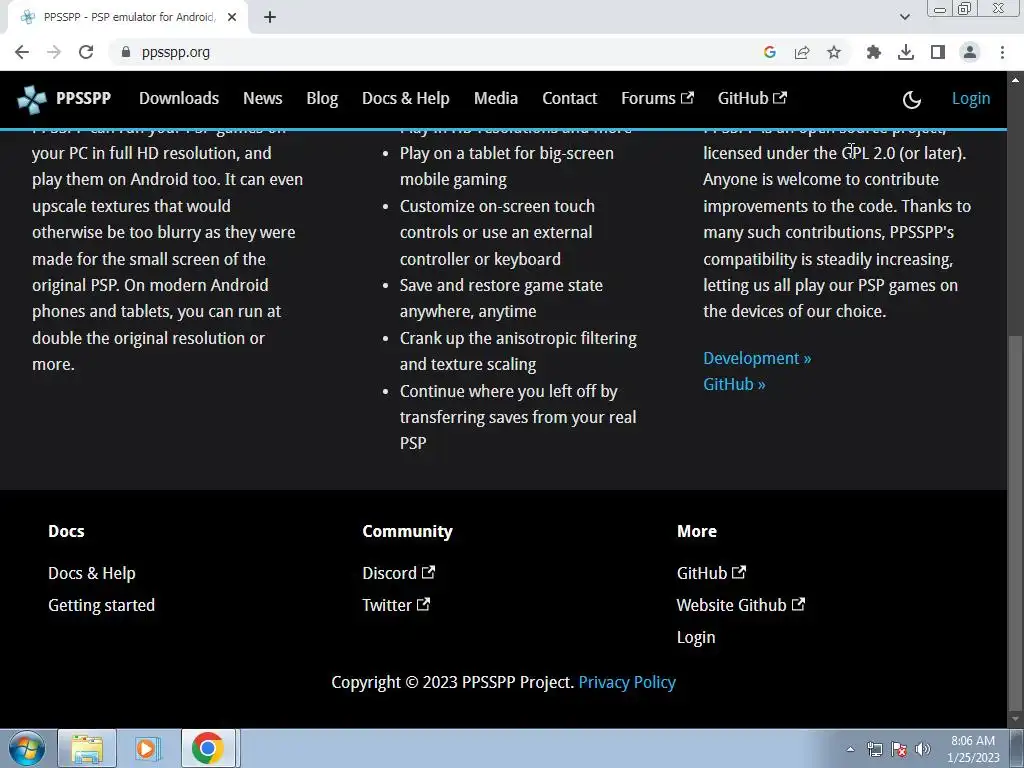Go back using the browser back arrow
This screenshot has height=768, width=1024.
point(22,52)
